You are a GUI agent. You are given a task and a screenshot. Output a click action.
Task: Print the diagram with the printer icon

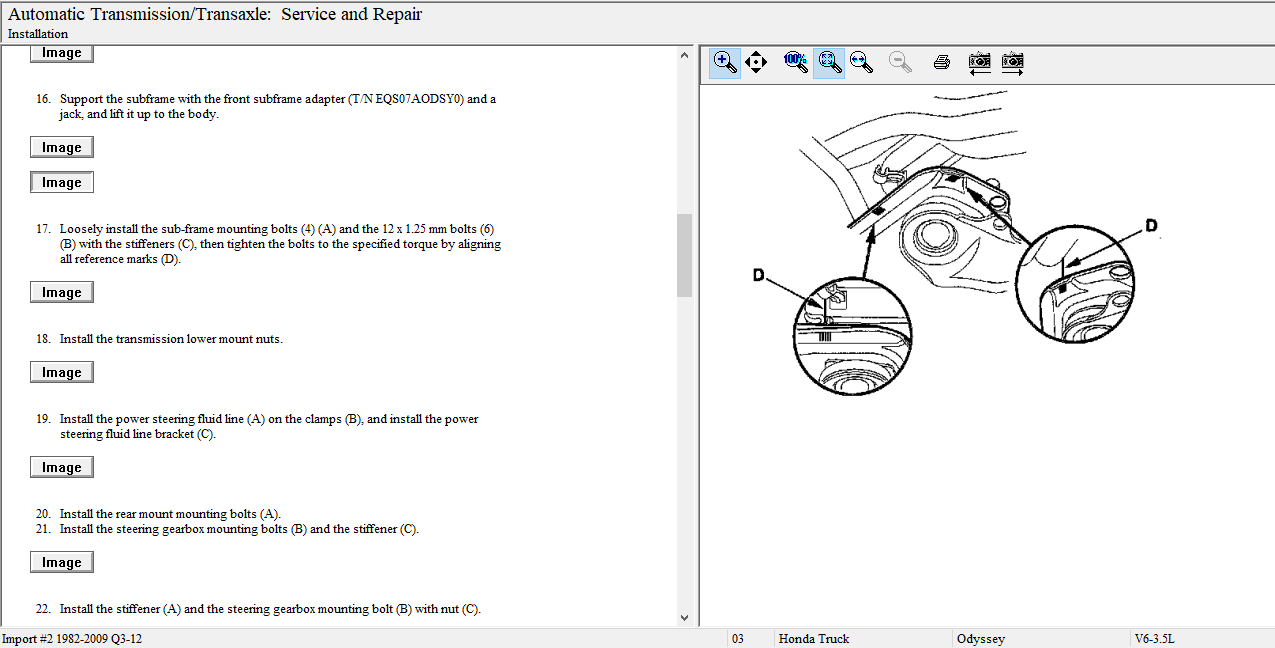(941, 62)
